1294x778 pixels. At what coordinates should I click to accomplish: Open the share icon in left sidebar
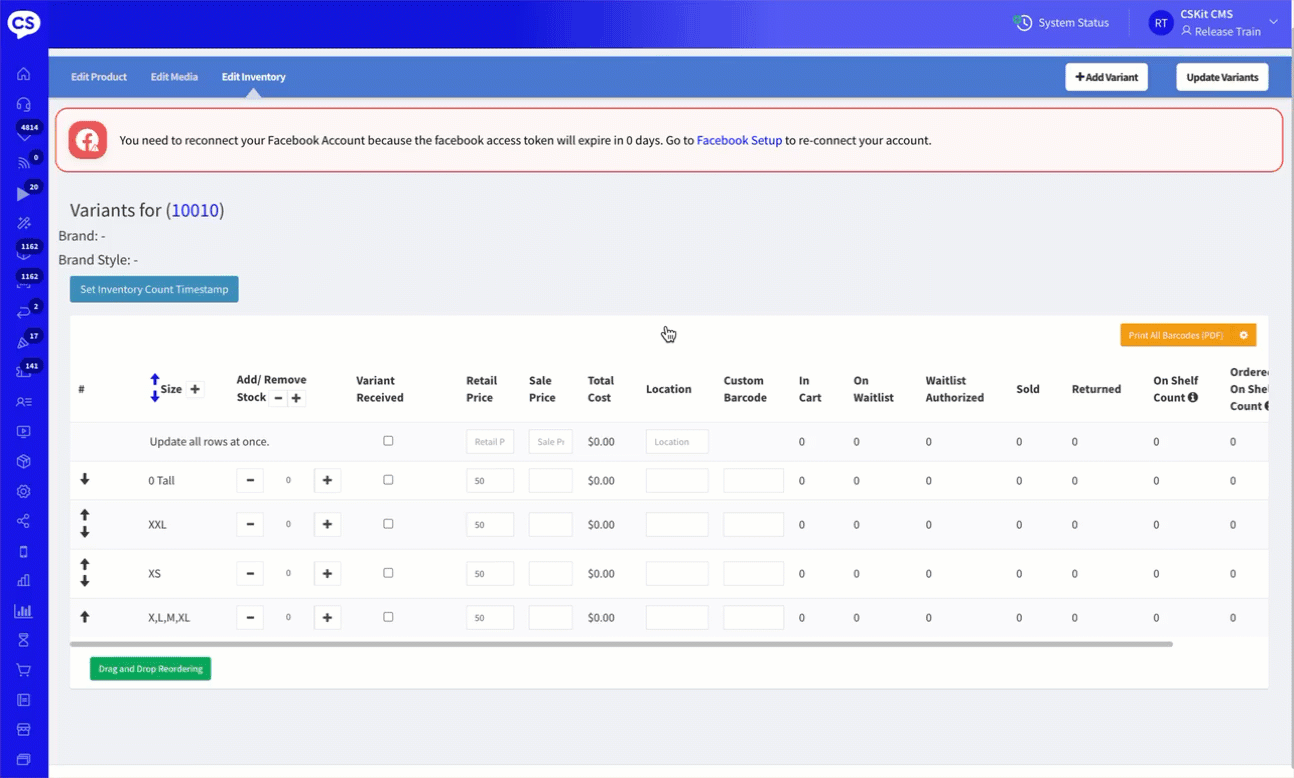click(24, 521)
